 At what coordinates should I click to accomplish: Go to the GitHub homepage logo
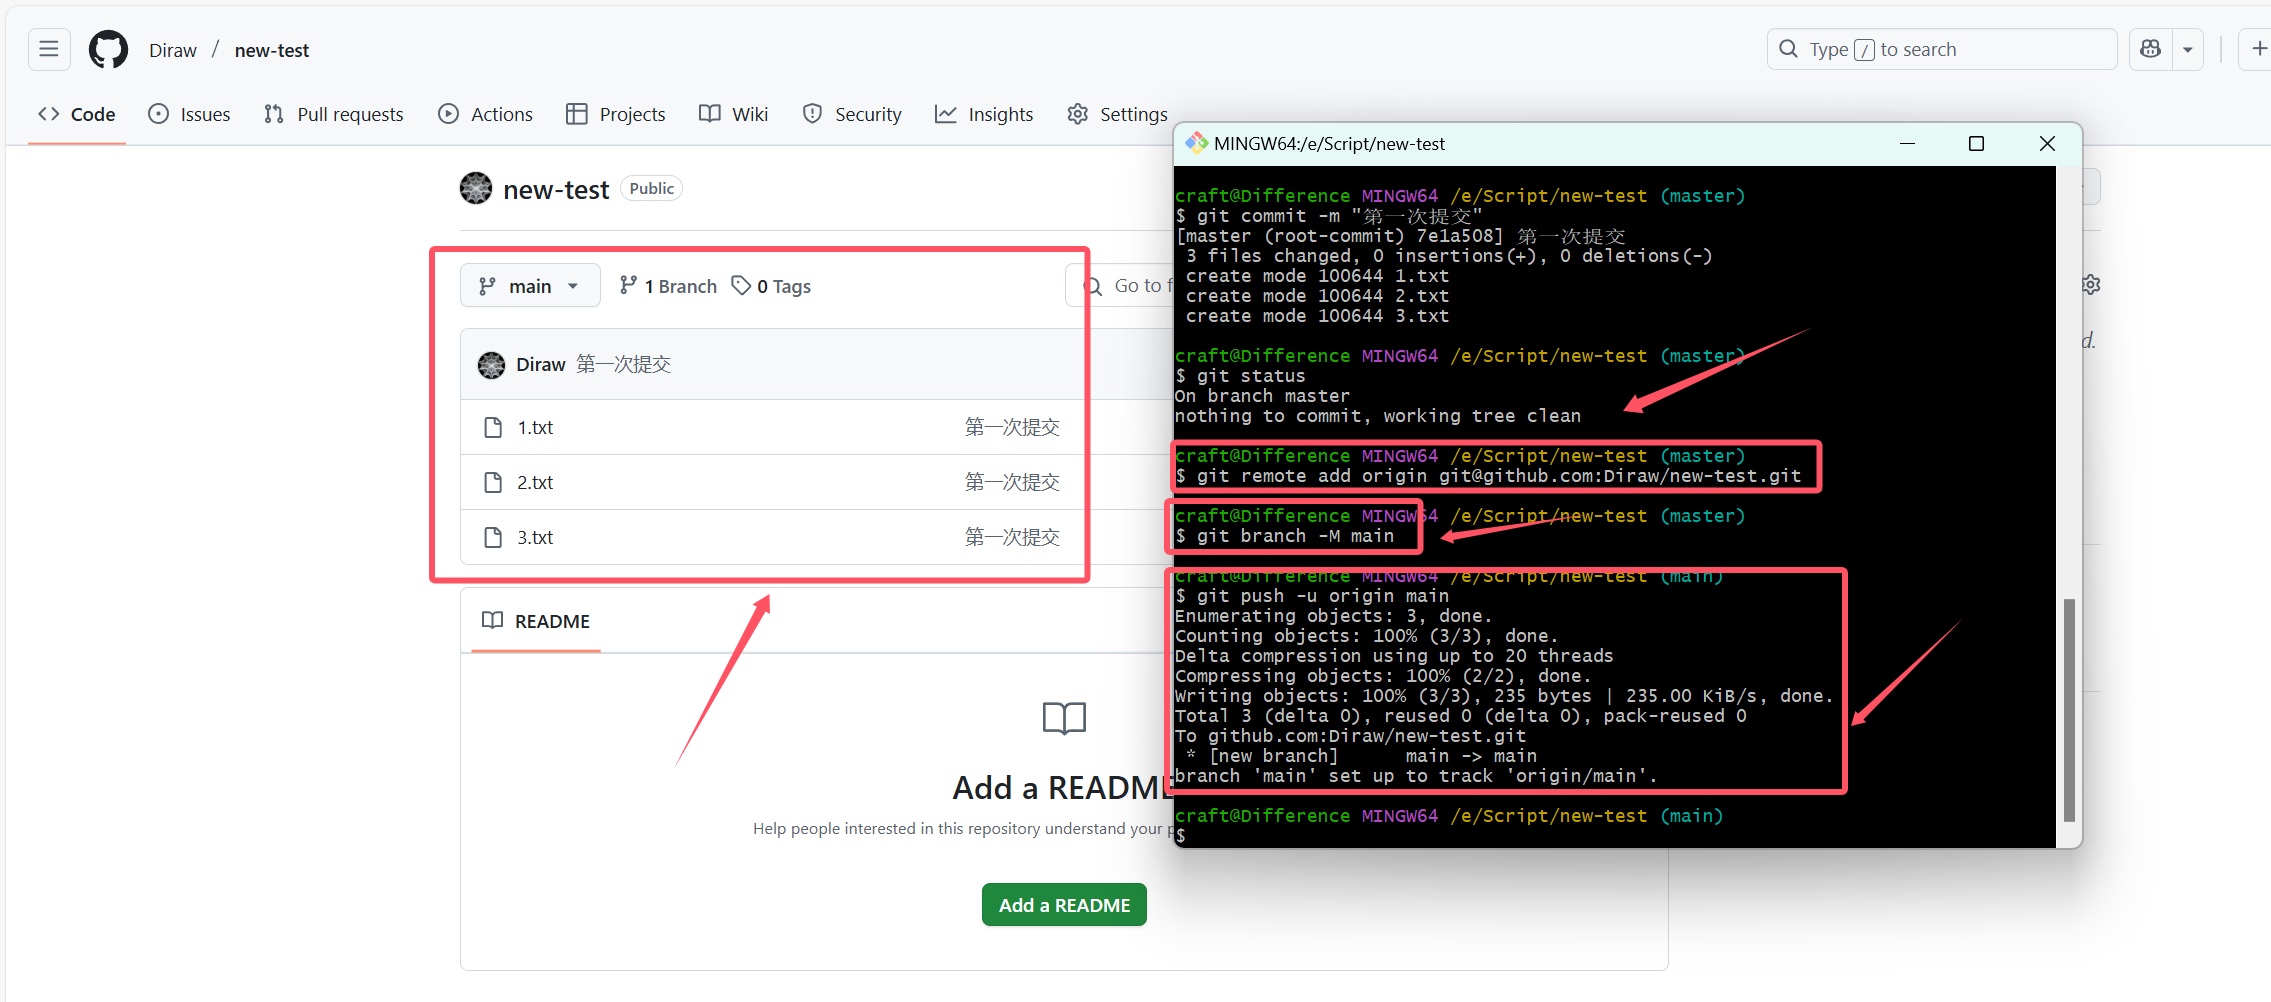108,49
